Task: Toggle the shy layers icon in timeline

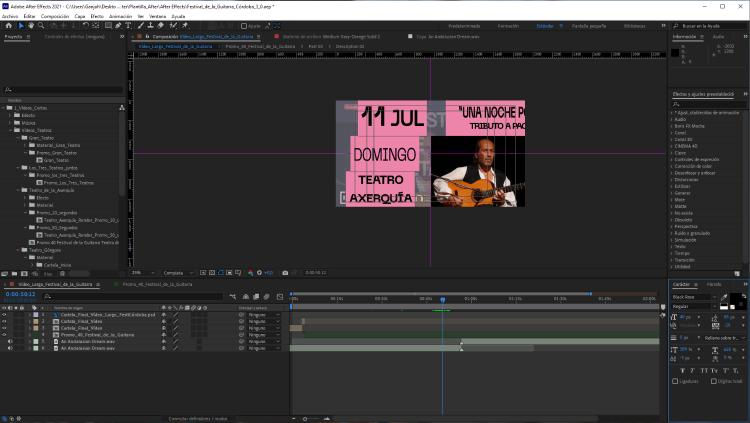Action: coord(245,297)
